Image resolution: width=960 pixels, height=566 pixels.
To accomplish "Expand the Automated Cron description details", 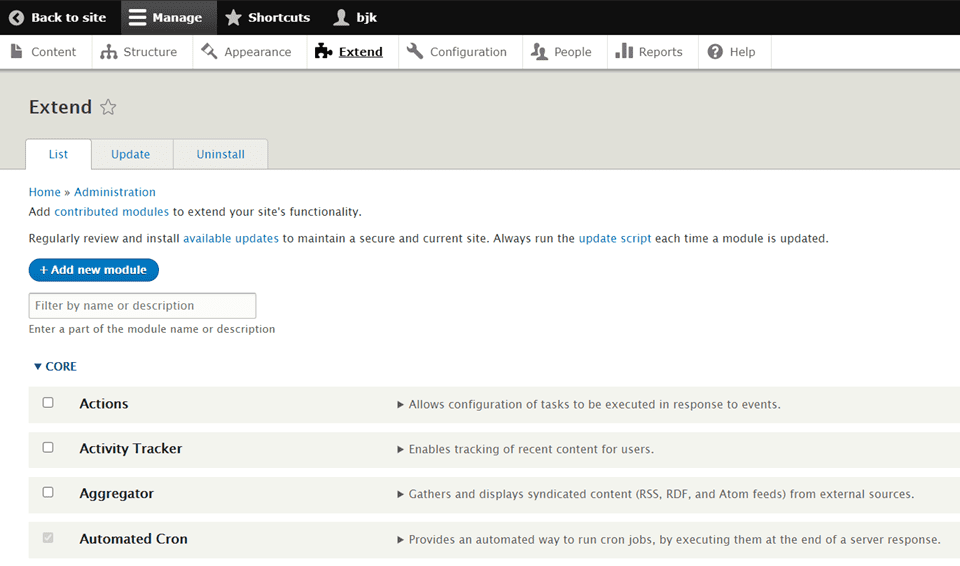I will pos(400,540).
